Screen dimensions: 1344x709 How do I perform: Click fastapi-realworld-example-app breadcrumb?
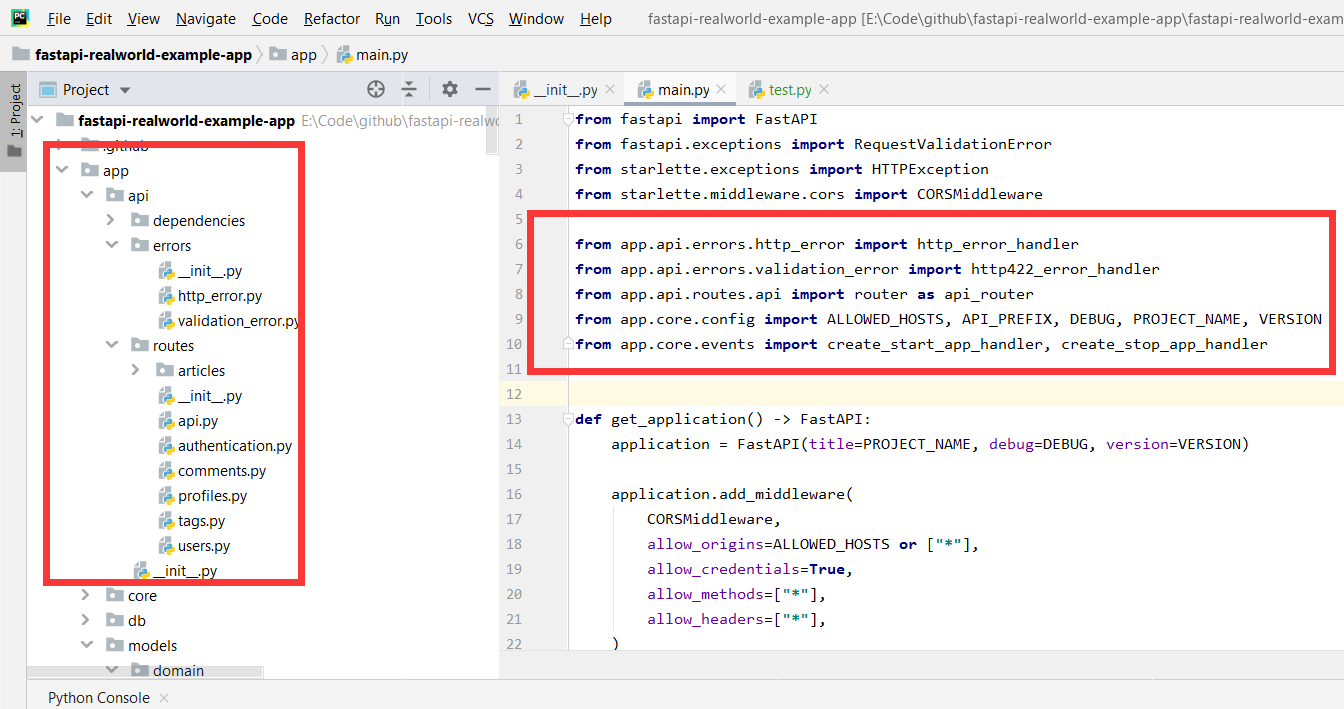(x=132, y=55)
